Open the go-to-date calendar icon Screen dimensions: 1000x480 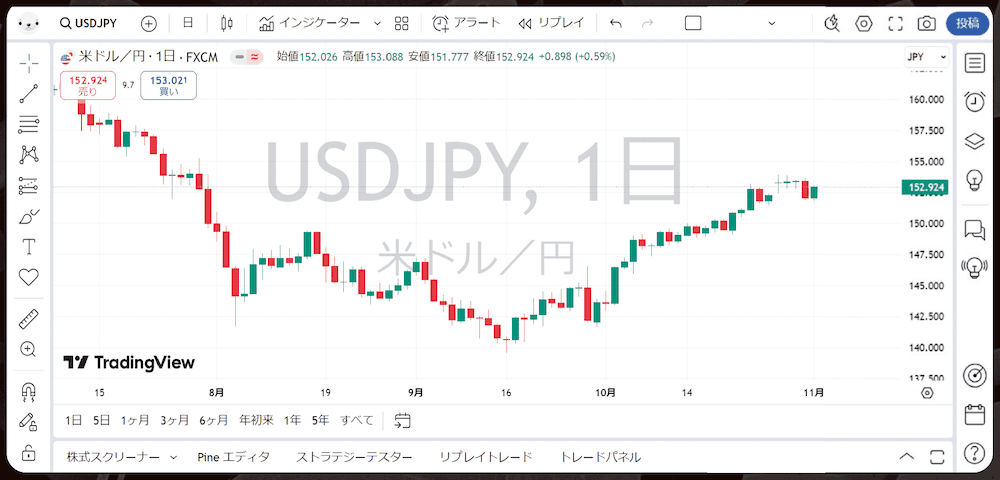coord(402,420)
